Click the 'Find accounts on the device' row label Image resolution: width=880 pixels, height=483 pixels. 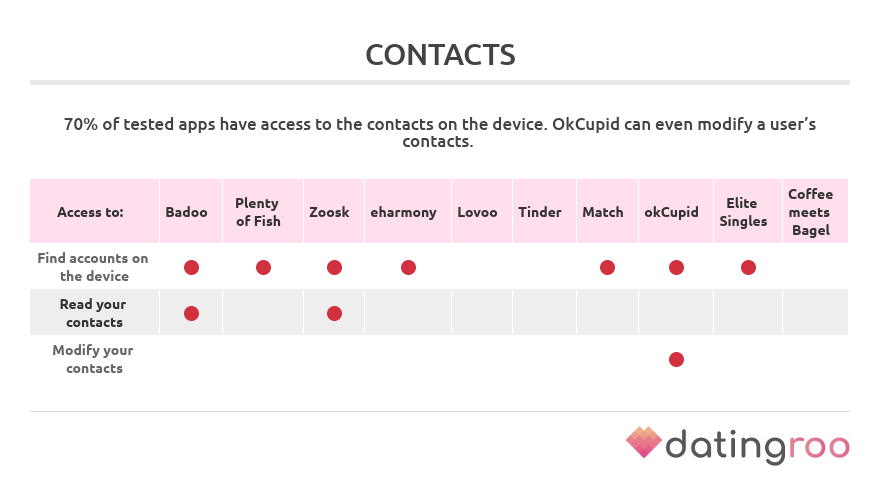(x=93, y=267)
